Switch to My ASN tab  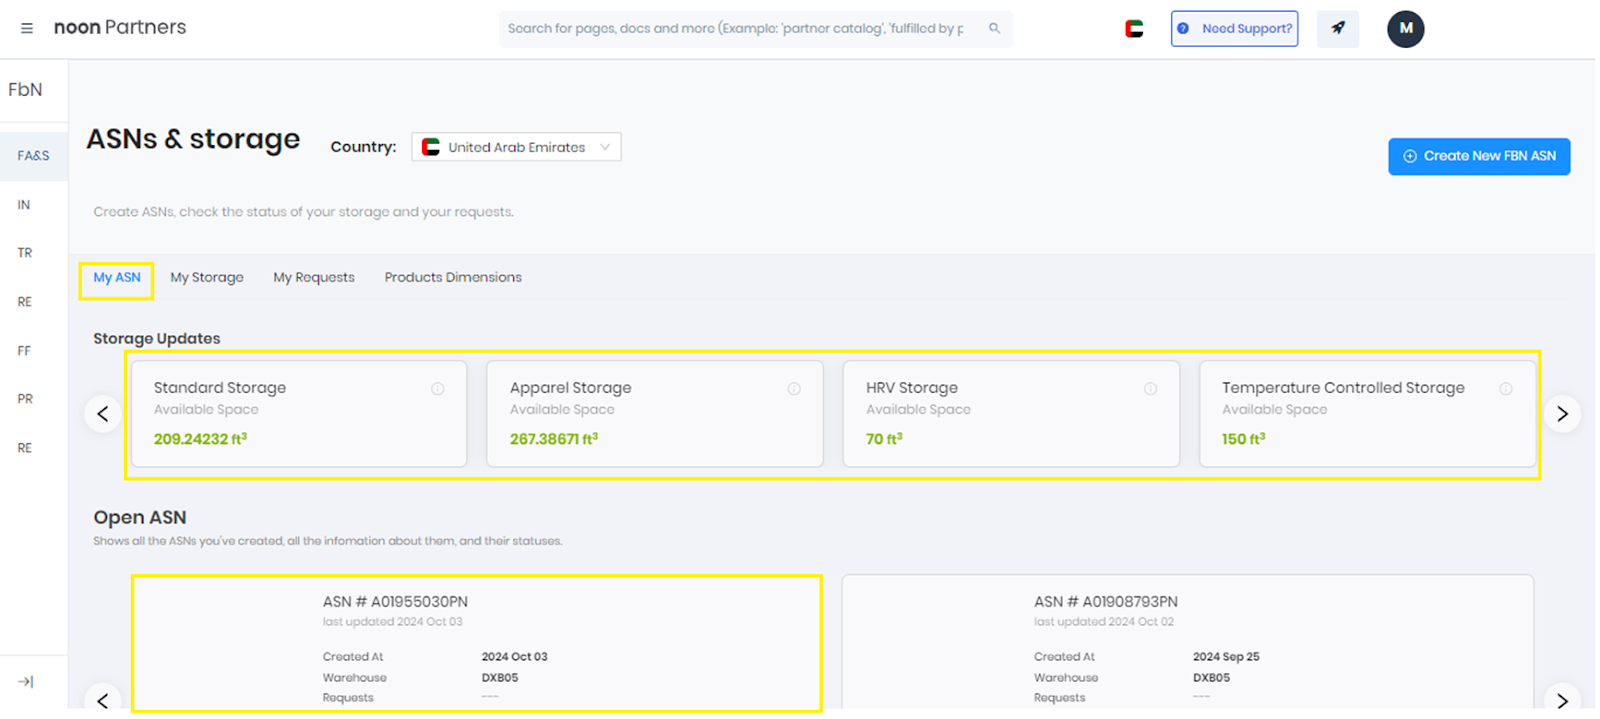[117, 278]
